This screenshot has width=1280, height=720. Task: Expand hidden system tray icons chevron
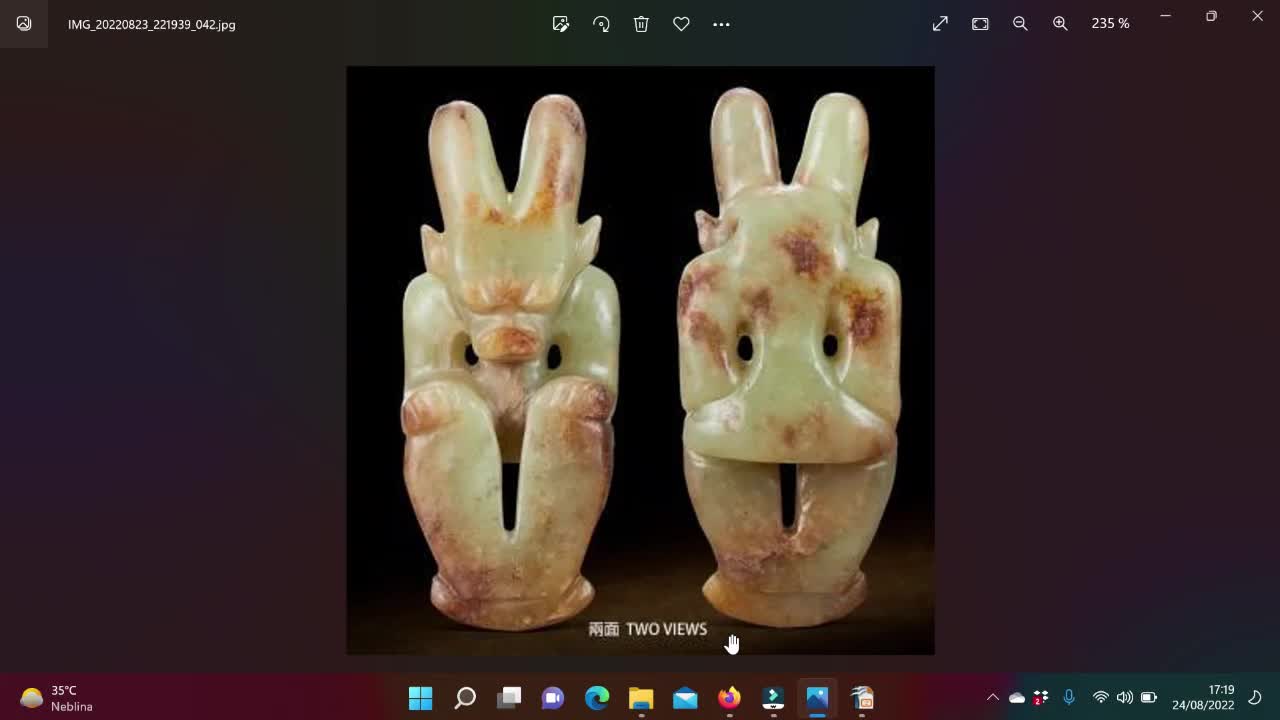(993, 697)
